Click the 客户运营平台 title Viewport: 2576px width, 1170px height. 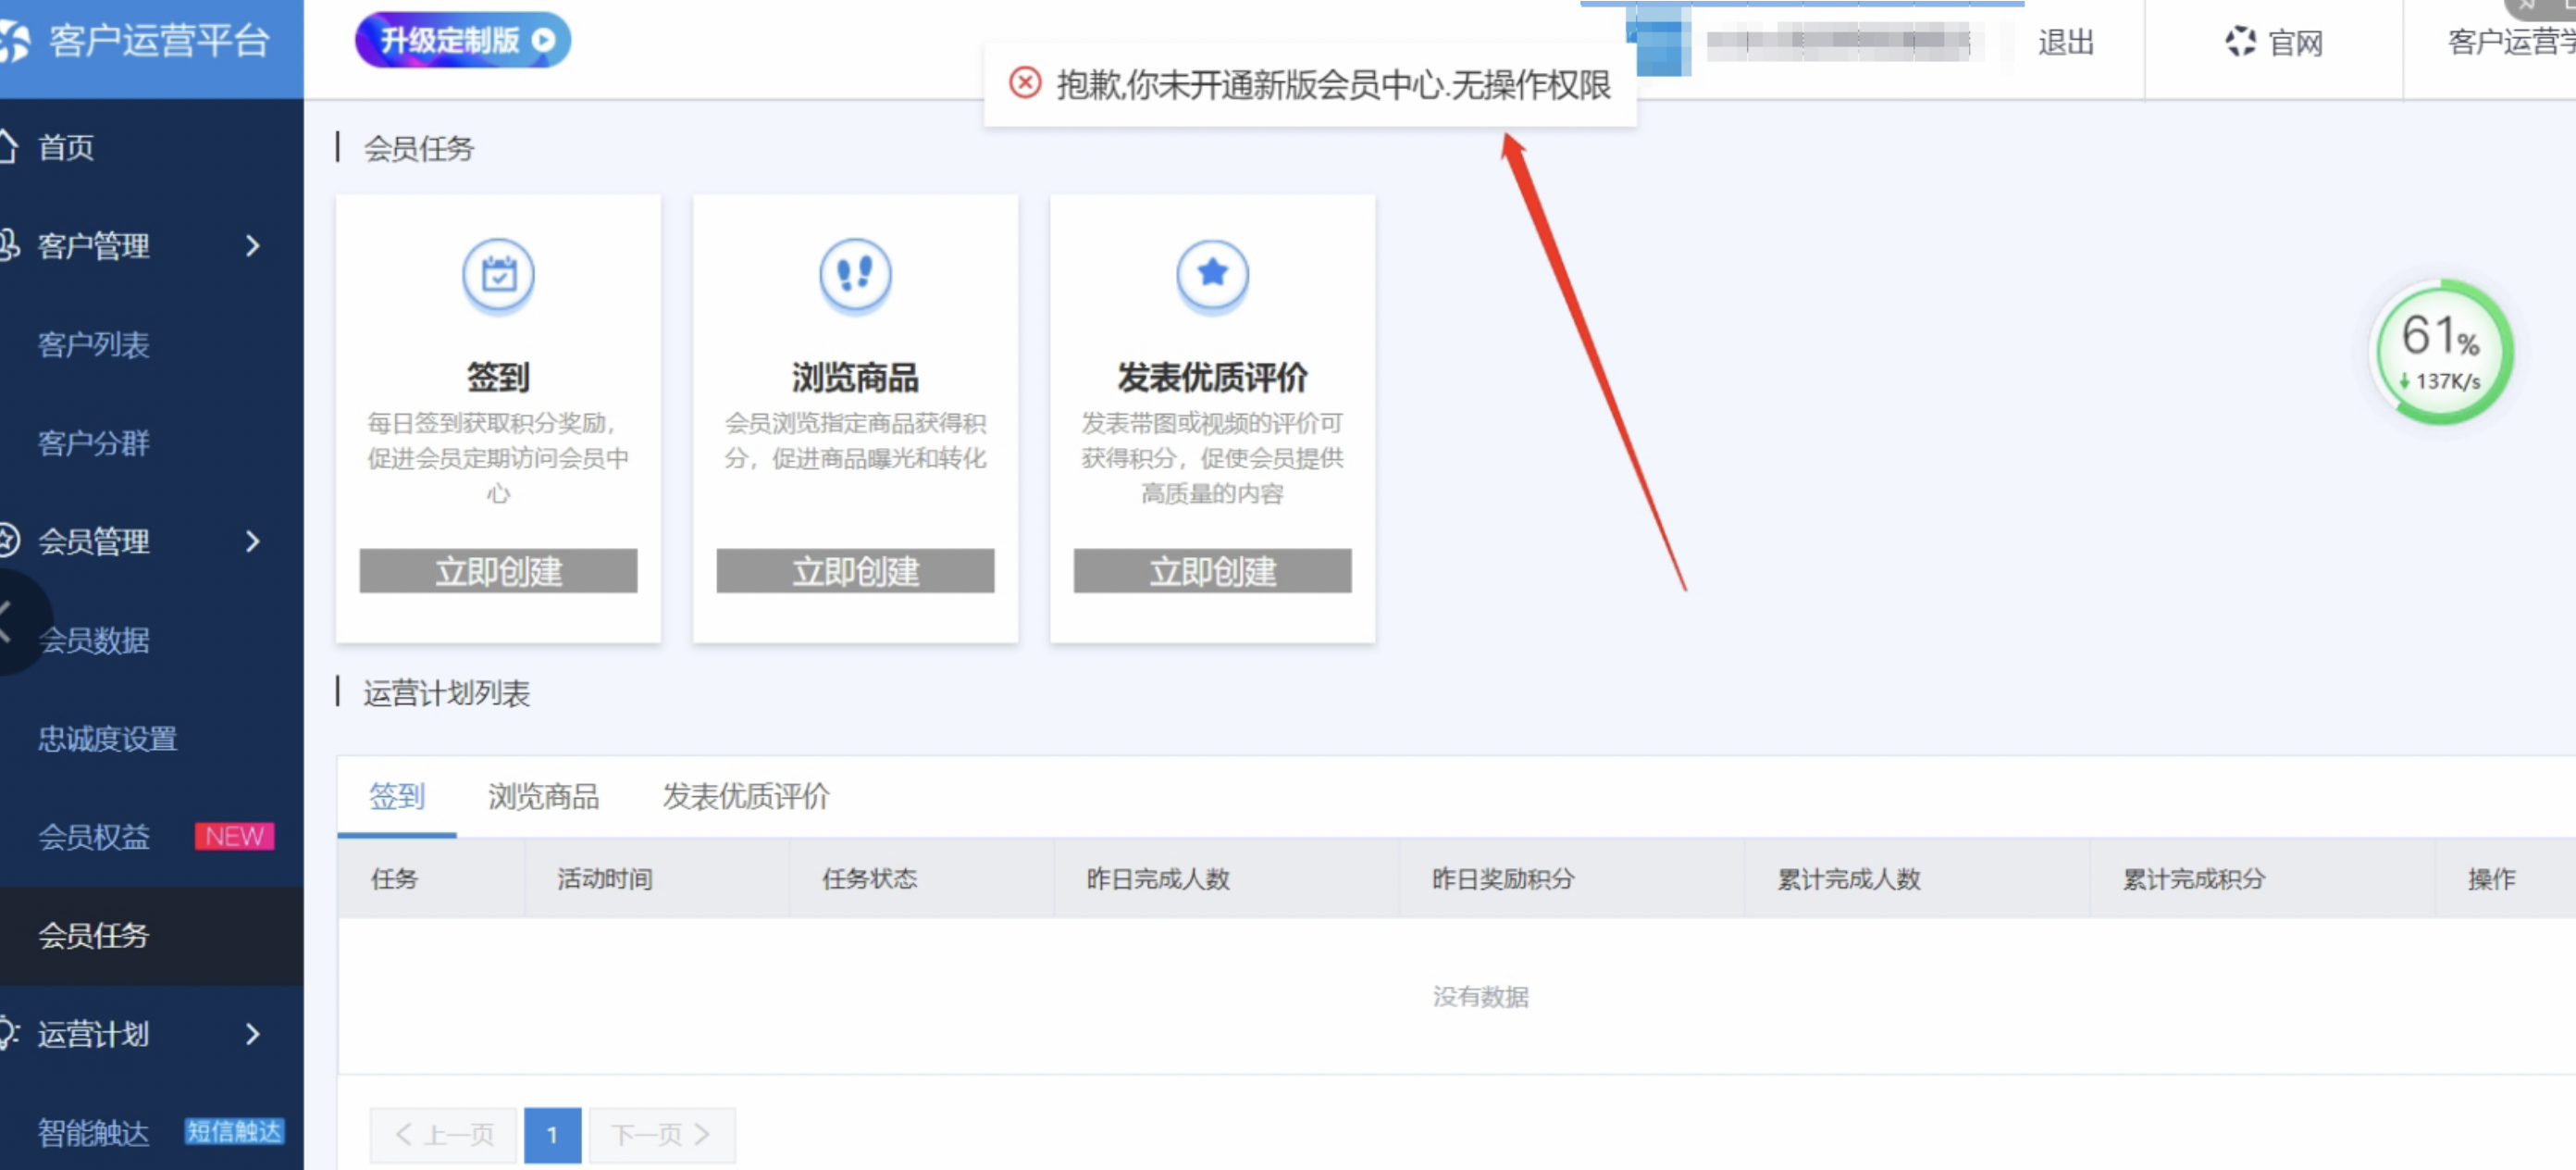[159, 41]
